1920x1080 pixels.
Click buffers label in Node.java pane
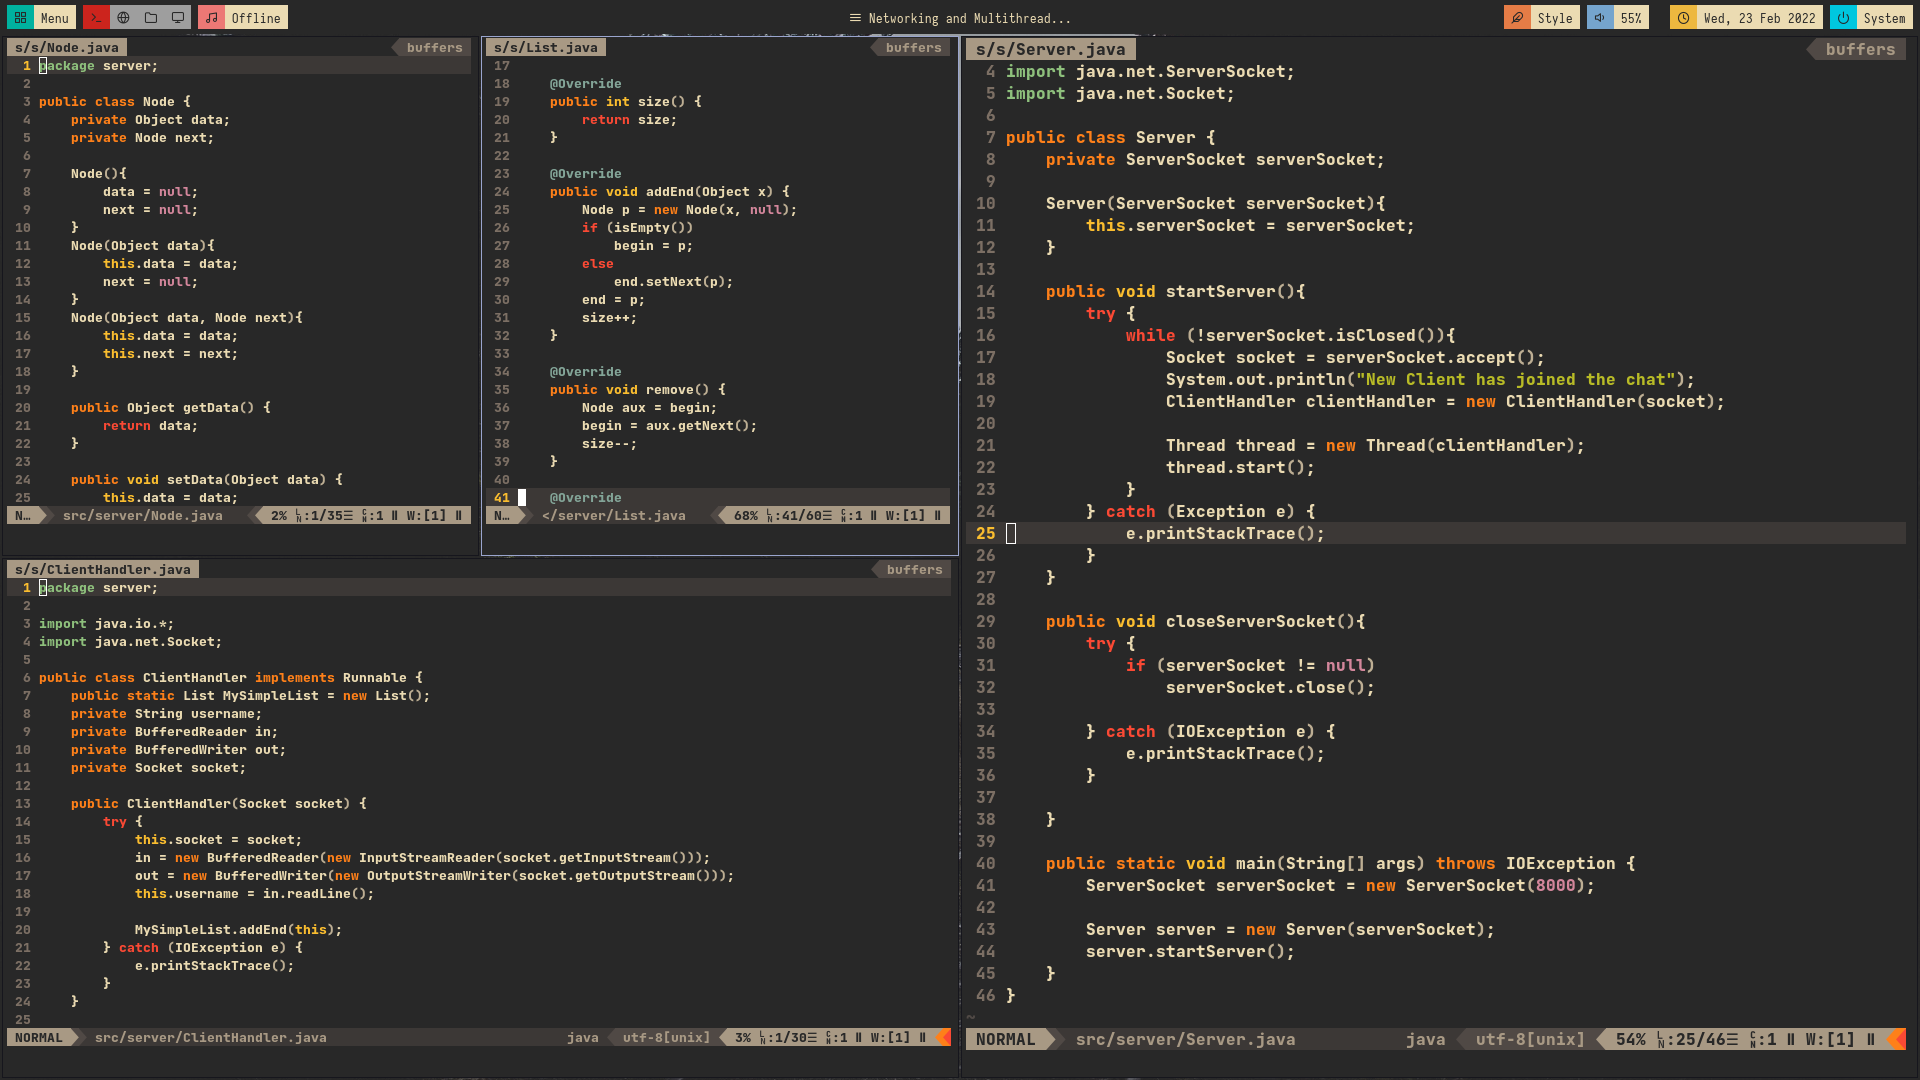tap(434, 47)
